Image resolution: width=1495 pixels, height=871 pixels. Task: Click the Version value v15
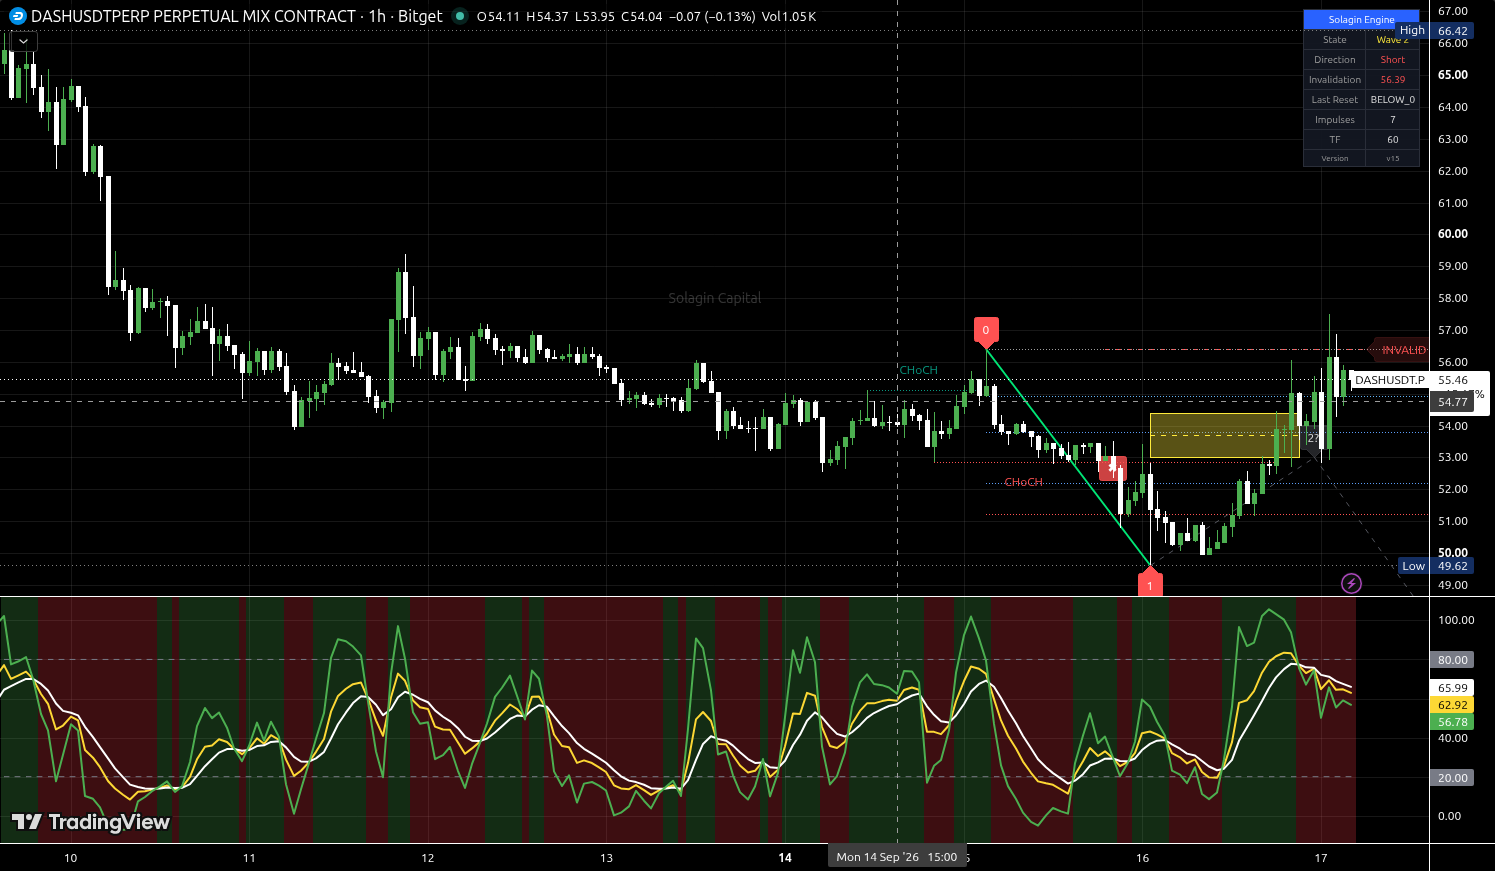[1392, 159]
